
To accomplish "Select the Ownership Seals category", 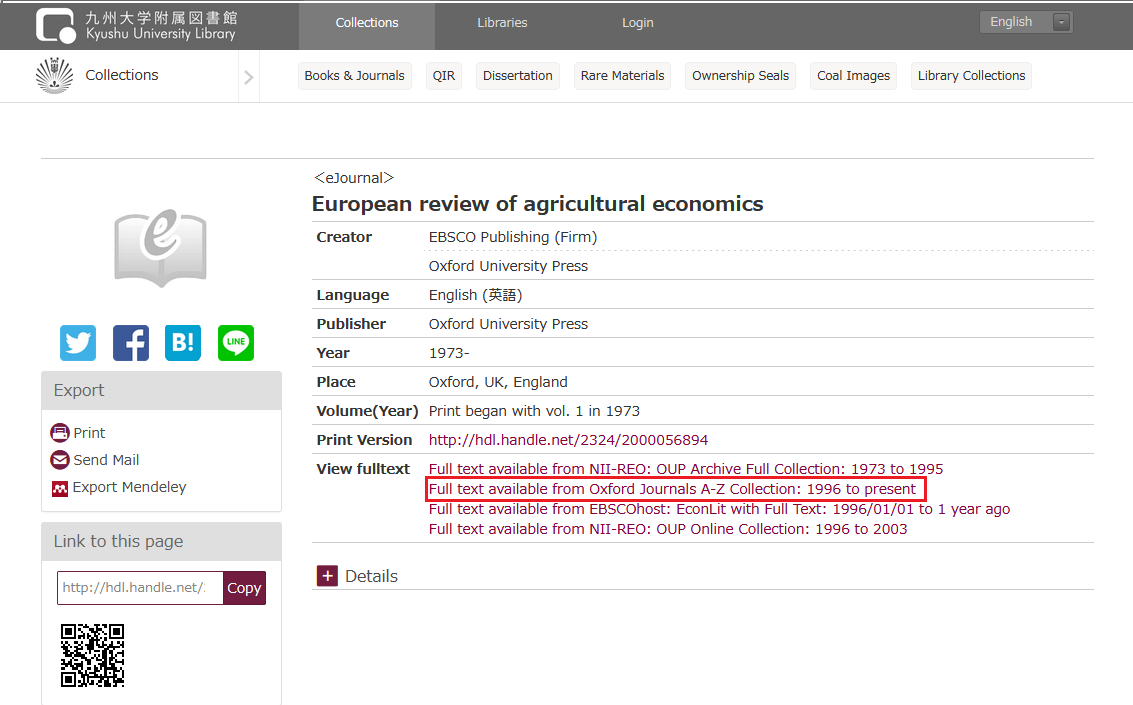I will pyautogui.click(x=741, y=76).
